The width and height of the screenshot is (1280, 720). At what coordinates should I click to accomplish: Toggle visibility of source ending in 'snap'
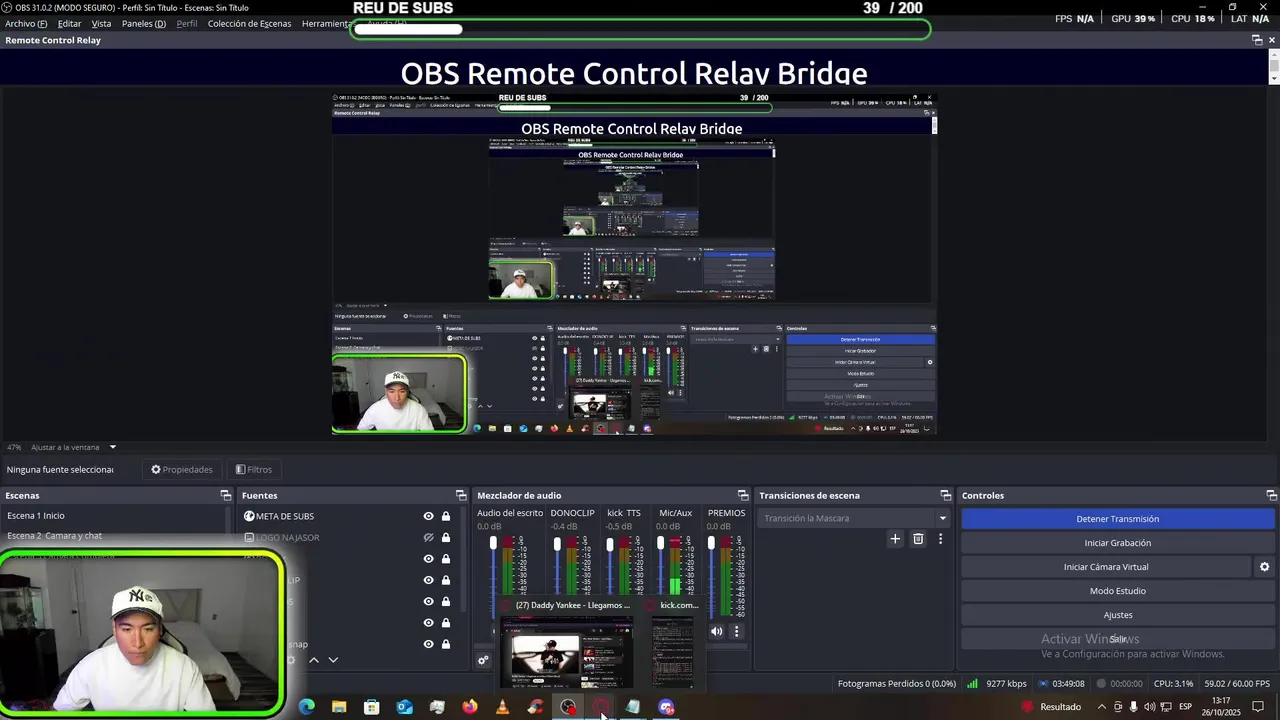(428, 644)
